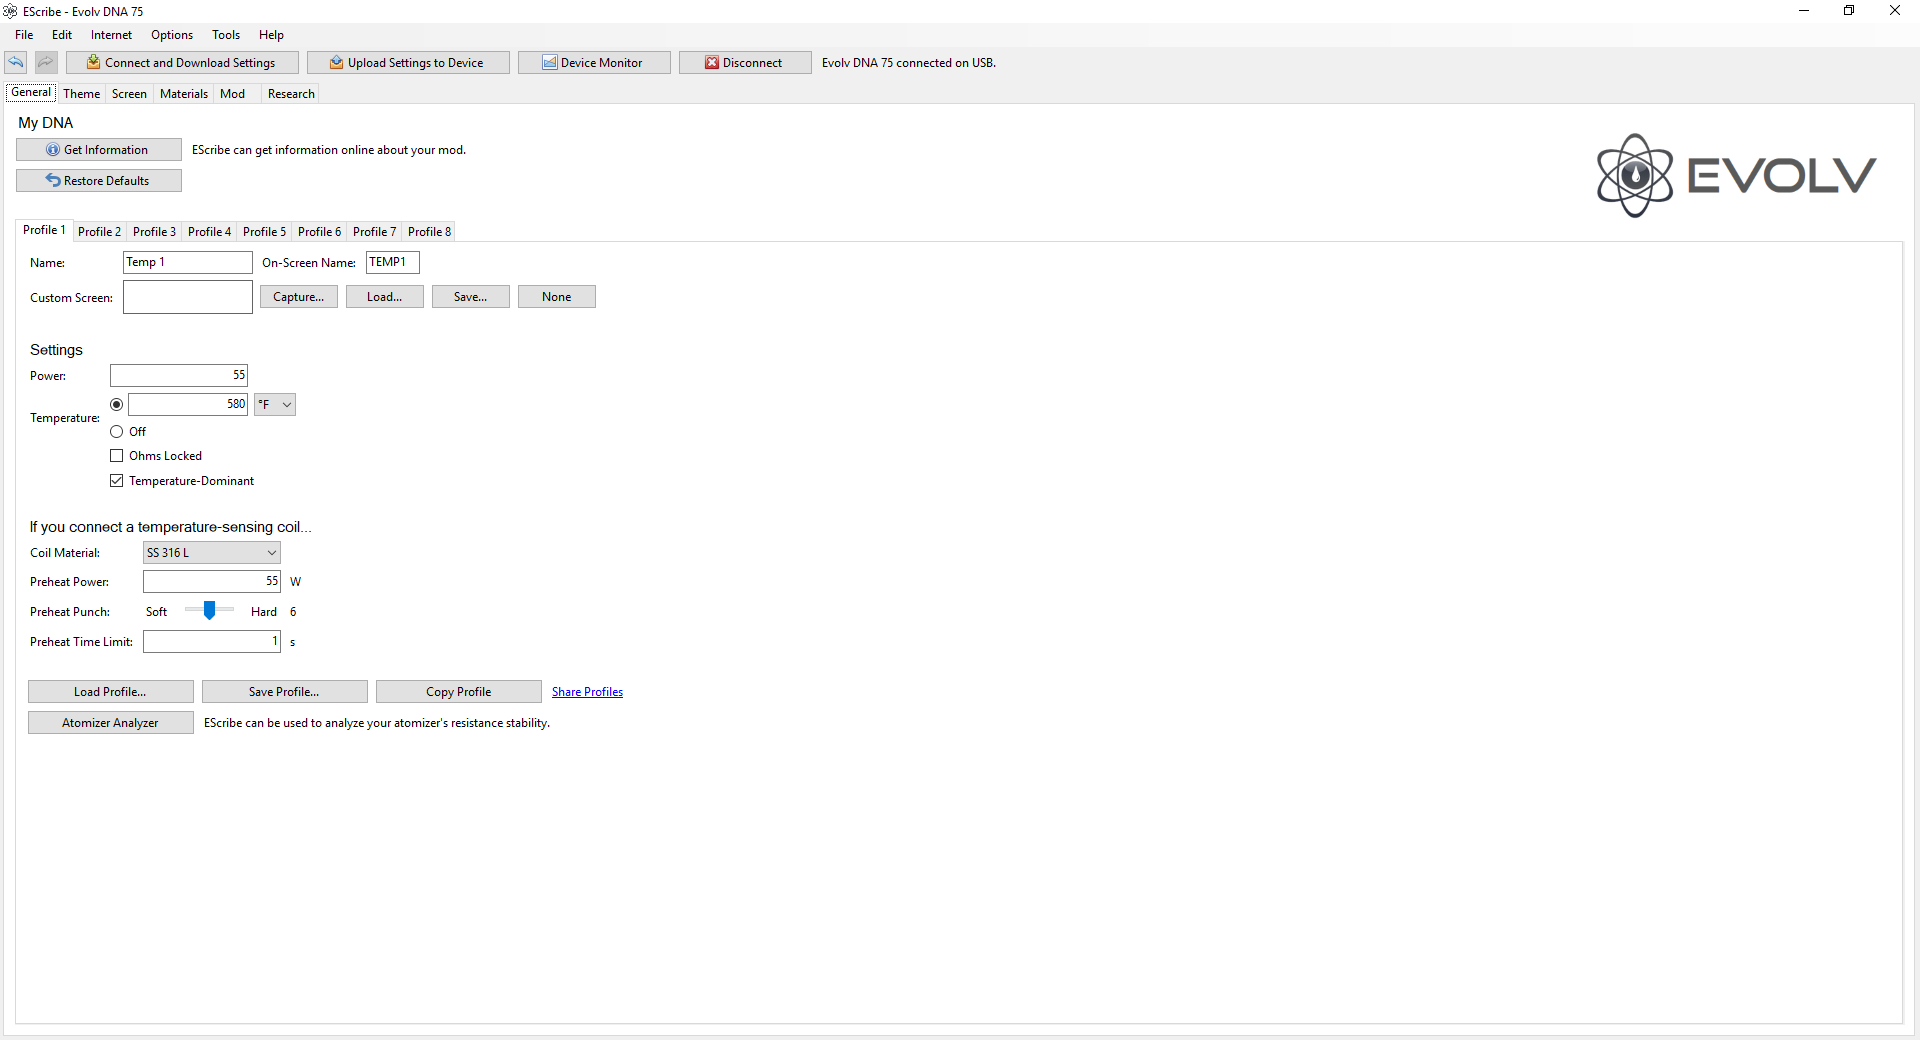Switch to the Materials tab
The width and height of the screenshot is (1920, 1040).
pos(184,94)
